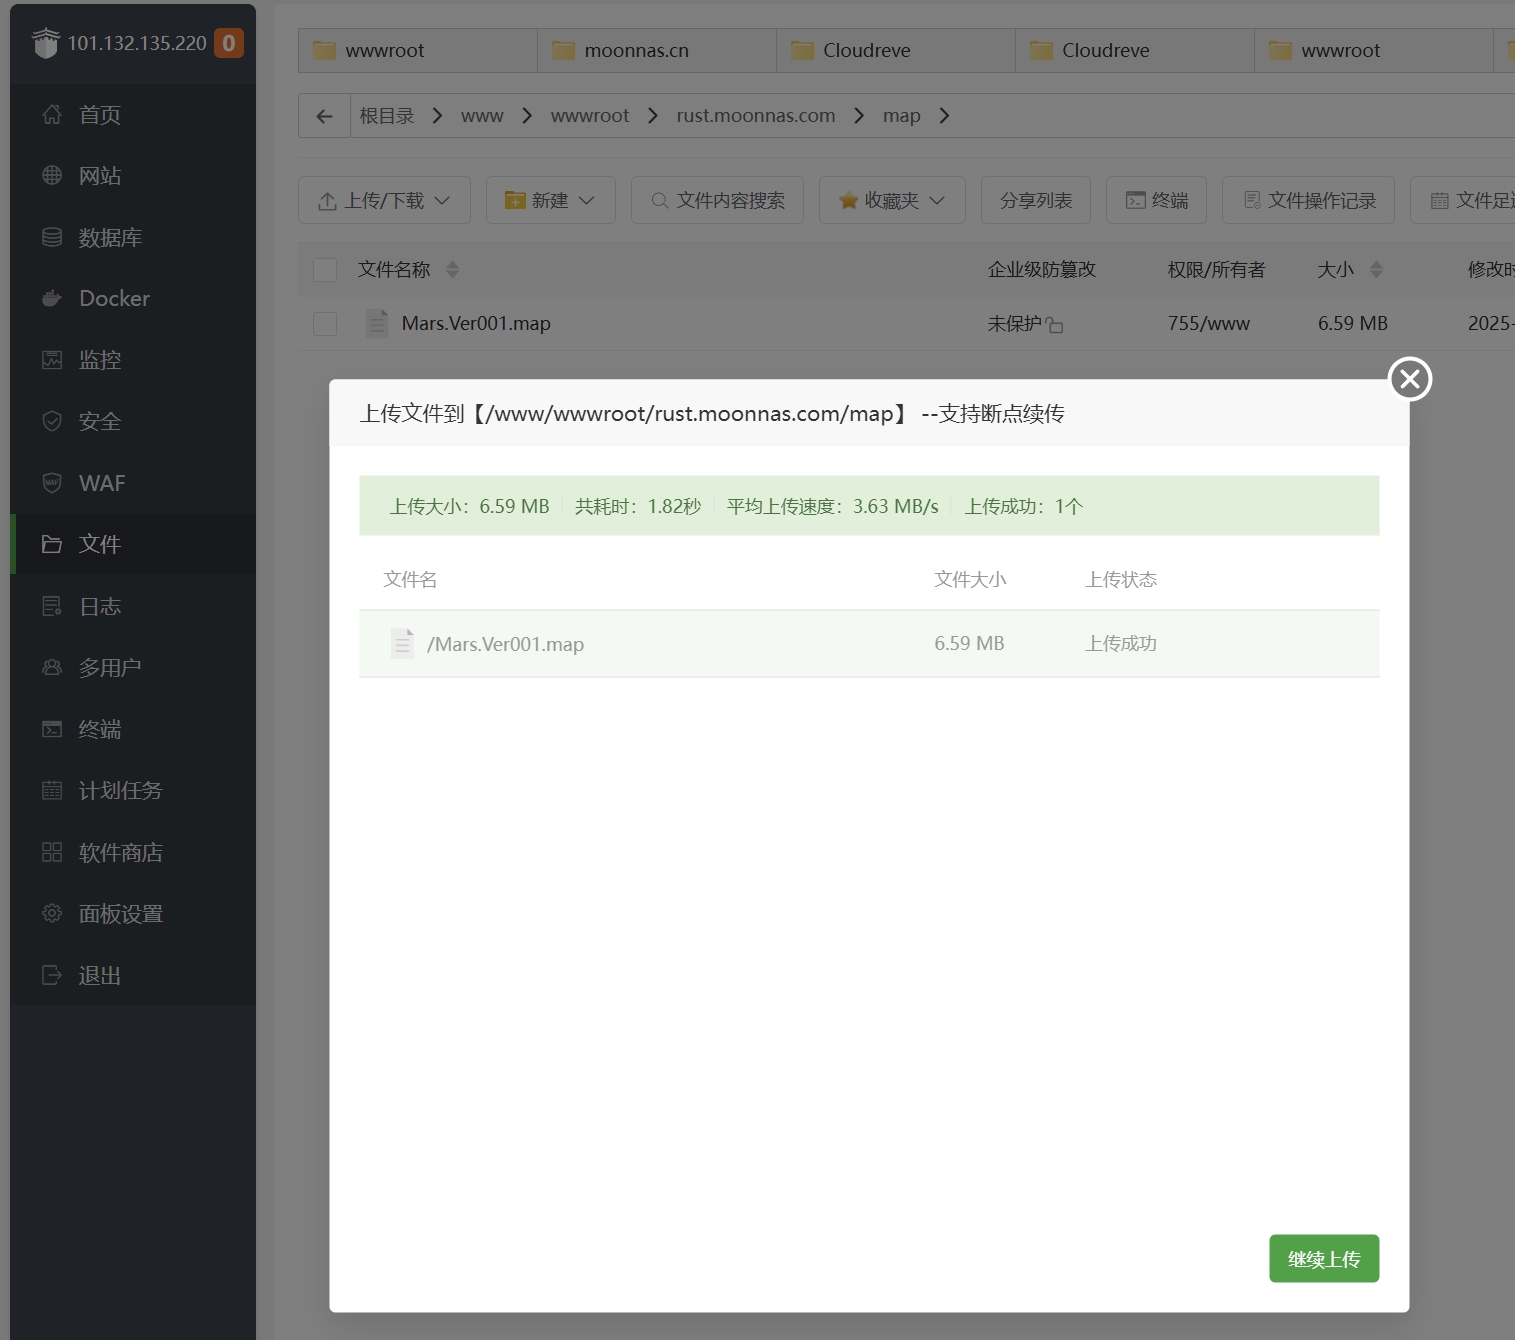
Task: Switch to the first wwwroot folder tab
Action: click(418, 50)
